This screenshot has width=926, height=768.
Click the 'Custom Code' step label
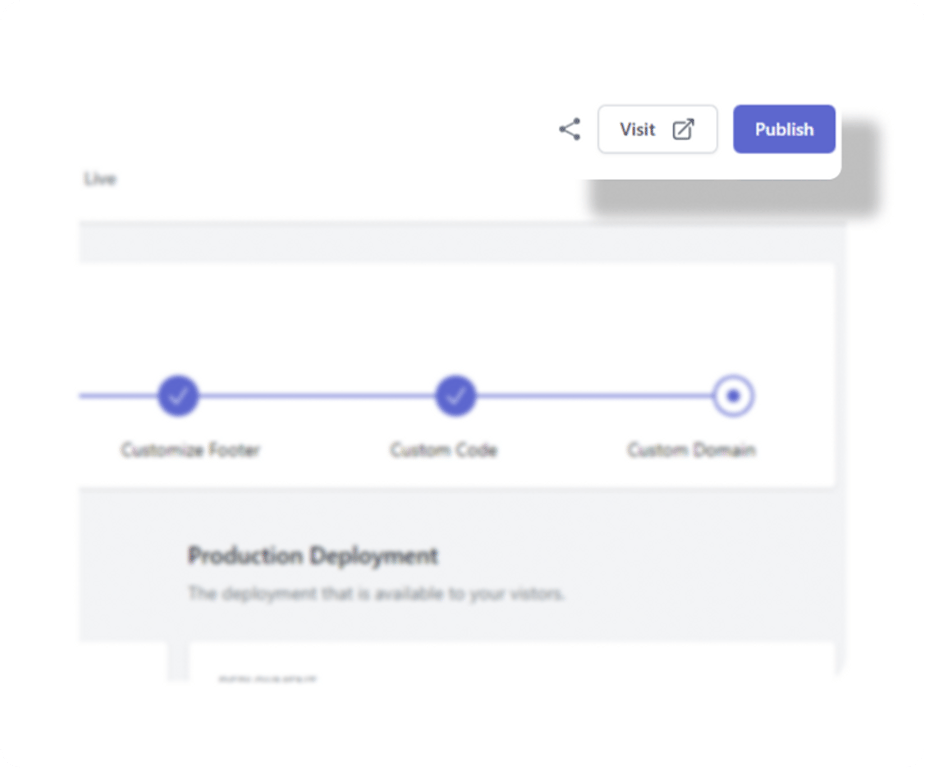pos(444,450)
